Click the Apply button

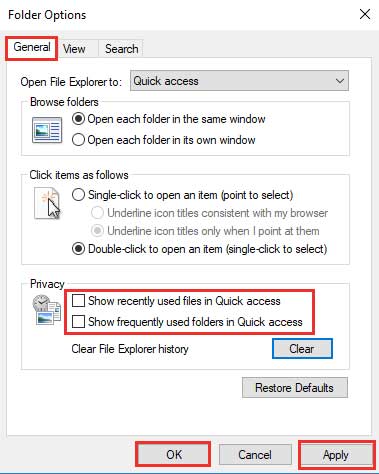coord(336,455)
